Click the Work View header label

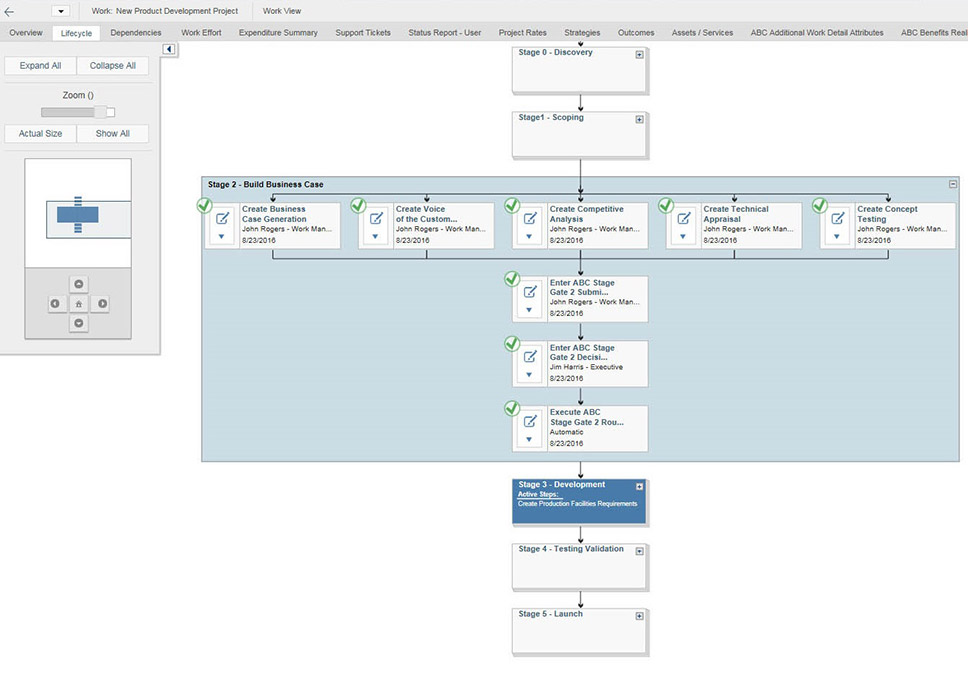click(282, 11)
